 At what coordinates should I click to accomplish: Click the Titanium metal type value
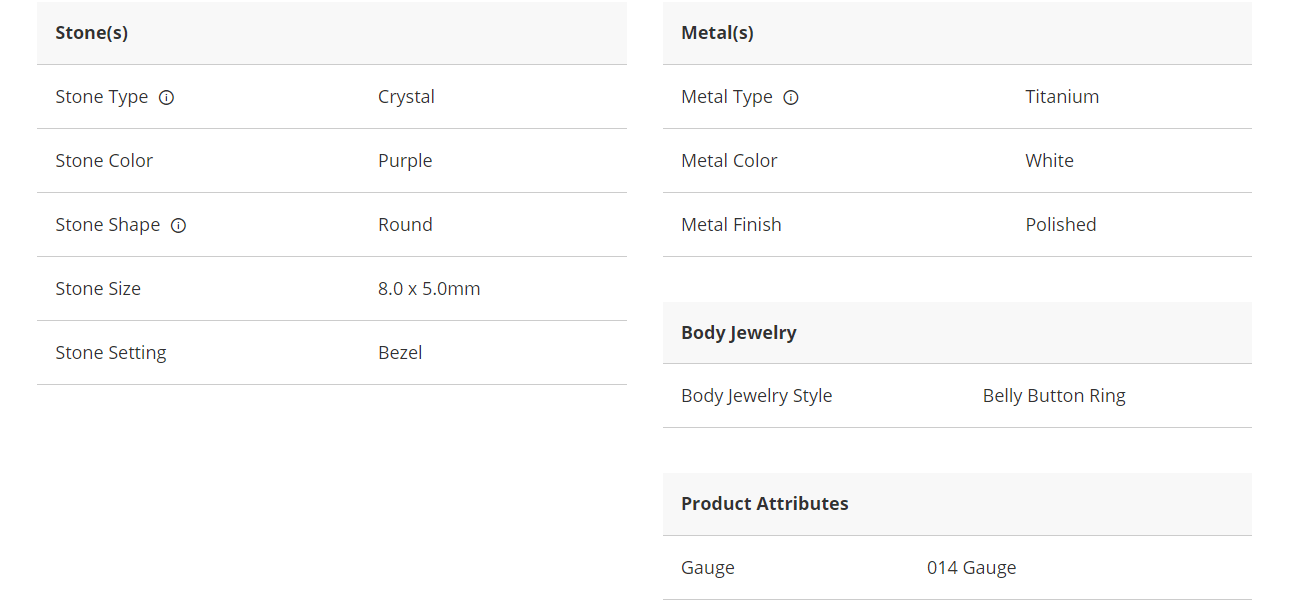tap(1062, 97)
